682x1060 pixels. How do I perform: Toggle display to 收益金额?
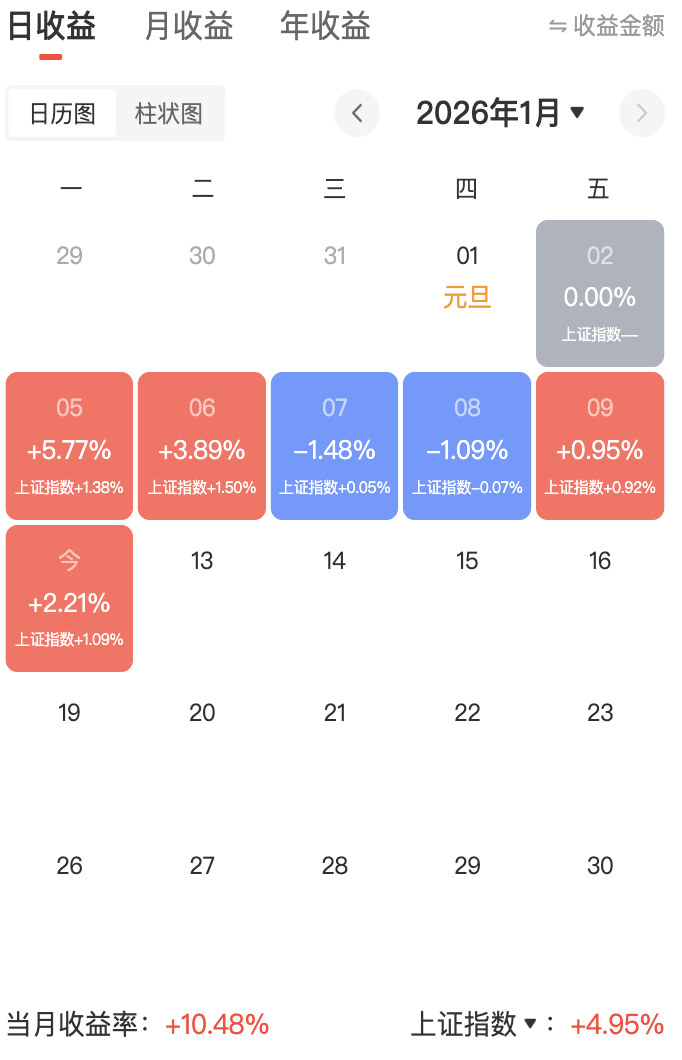coord(618,27)
